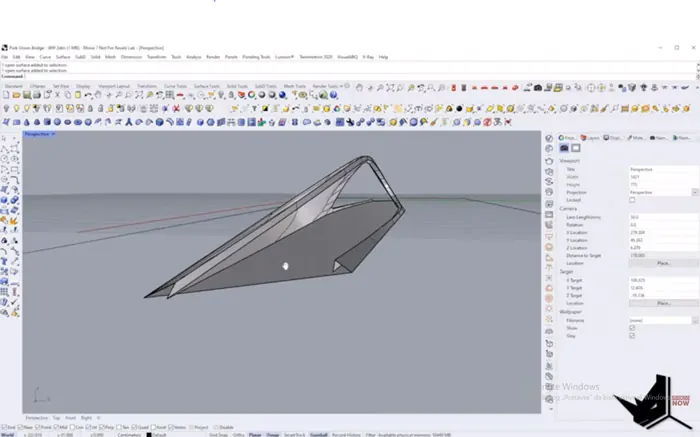Toggle Ortho in status bar

coord(238,434)
